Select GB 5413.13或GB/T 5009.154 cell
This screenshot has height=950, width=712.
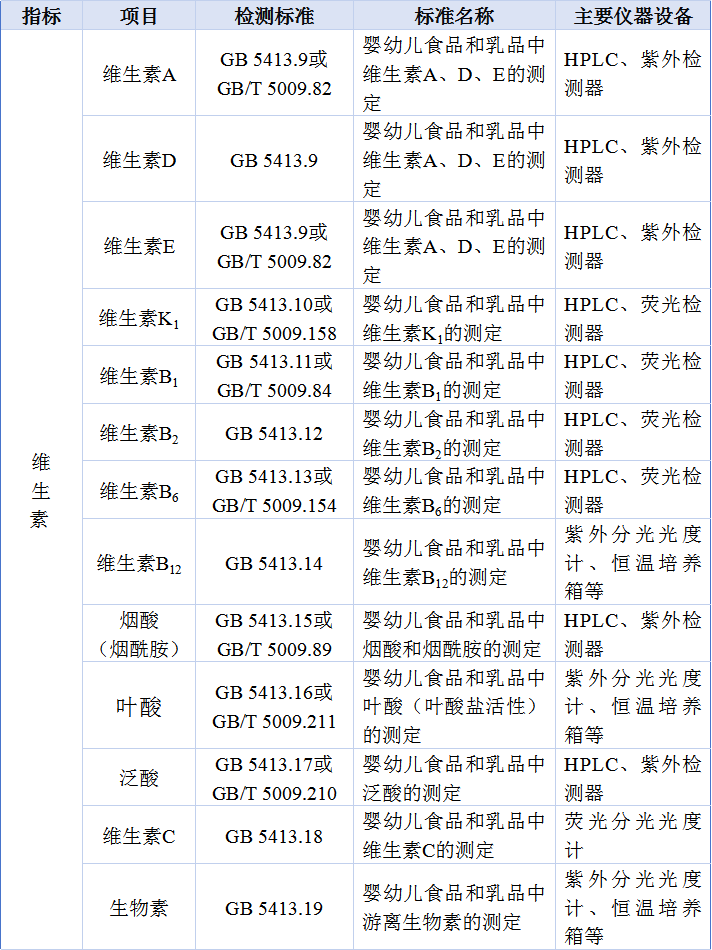point(274,490)
